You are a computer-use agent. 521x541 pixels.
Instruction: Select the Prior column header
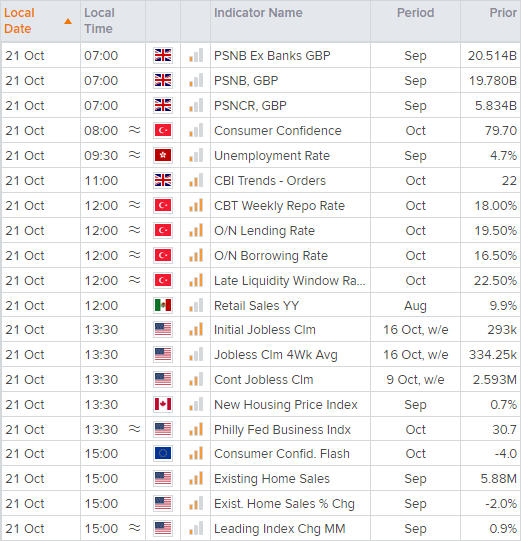pyautogui.click(x=503, y=13)
